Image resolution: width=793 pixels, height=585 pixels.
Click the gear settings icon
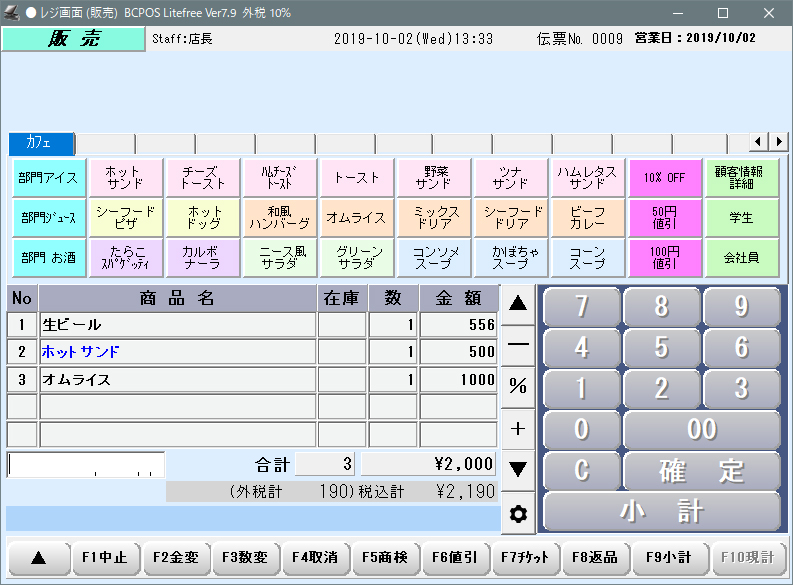[x=518, y=514]
